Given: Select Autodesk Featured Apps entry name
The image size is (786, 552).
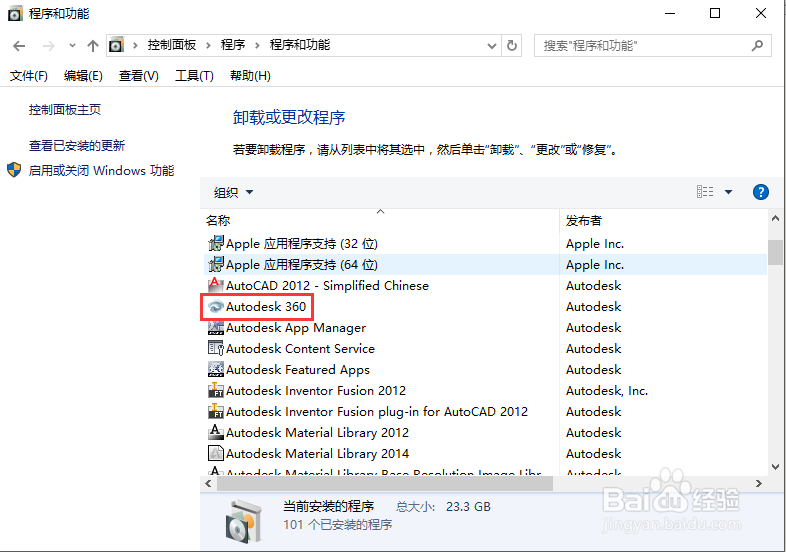Looking at the screenshot, I should (x=298, y=370).
